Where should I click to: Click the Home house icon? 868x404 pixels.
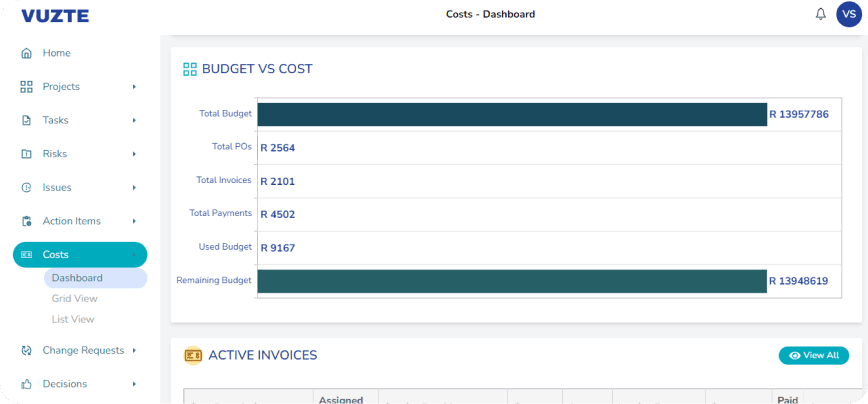click(x=26, y=53)
